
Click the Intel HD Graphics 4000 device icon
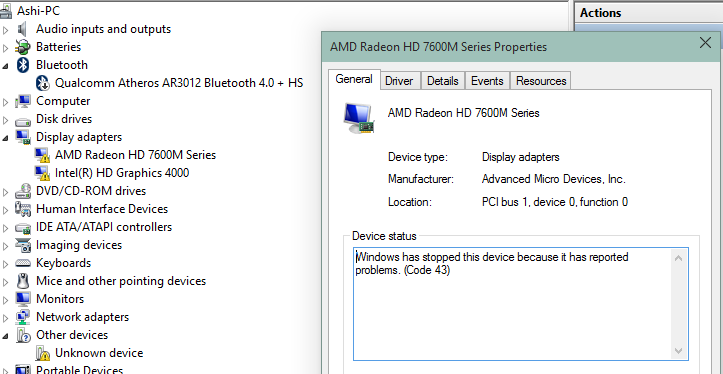pyautogui.click(x=42, y=173)
